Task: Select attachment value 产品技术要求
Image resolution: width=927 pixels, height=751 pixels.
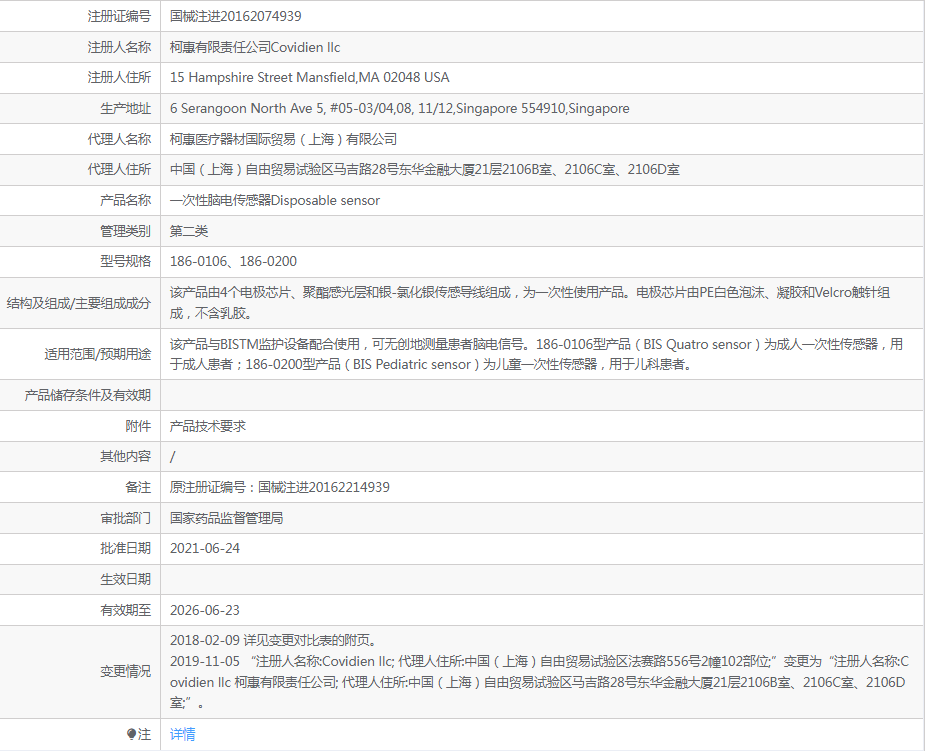Action: (208, 426)
